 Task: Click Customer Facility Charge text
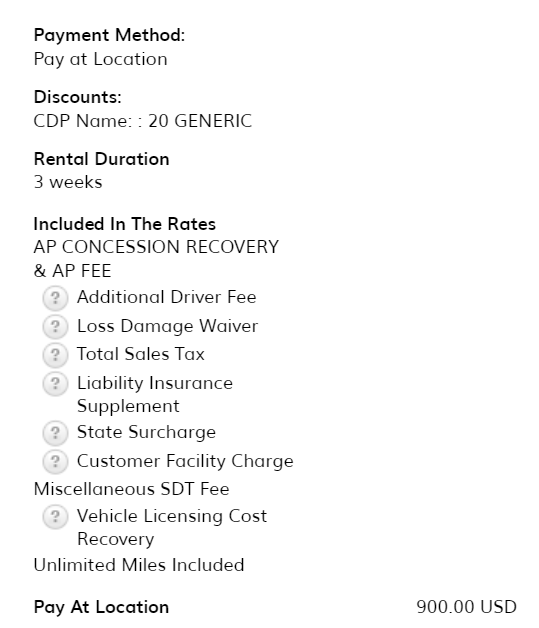click(185, 461)
